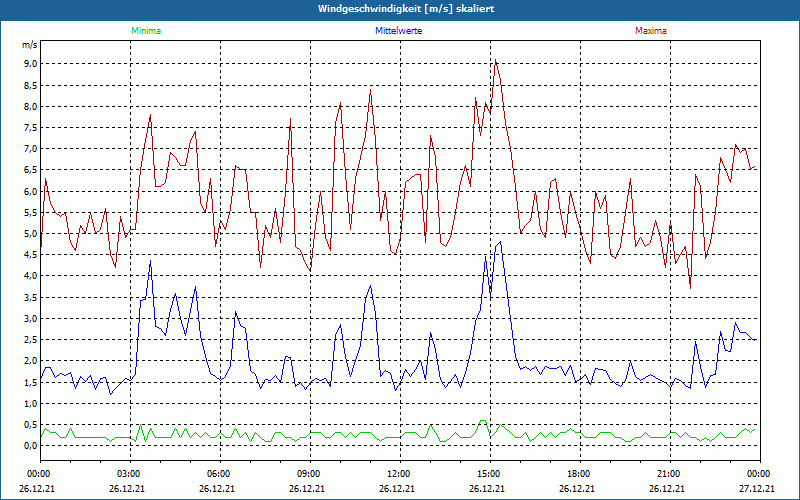Viewport: 800px width, 500px height.
Task: Click the 21:00 time label on the x-axis
Action: coord(670,474)
